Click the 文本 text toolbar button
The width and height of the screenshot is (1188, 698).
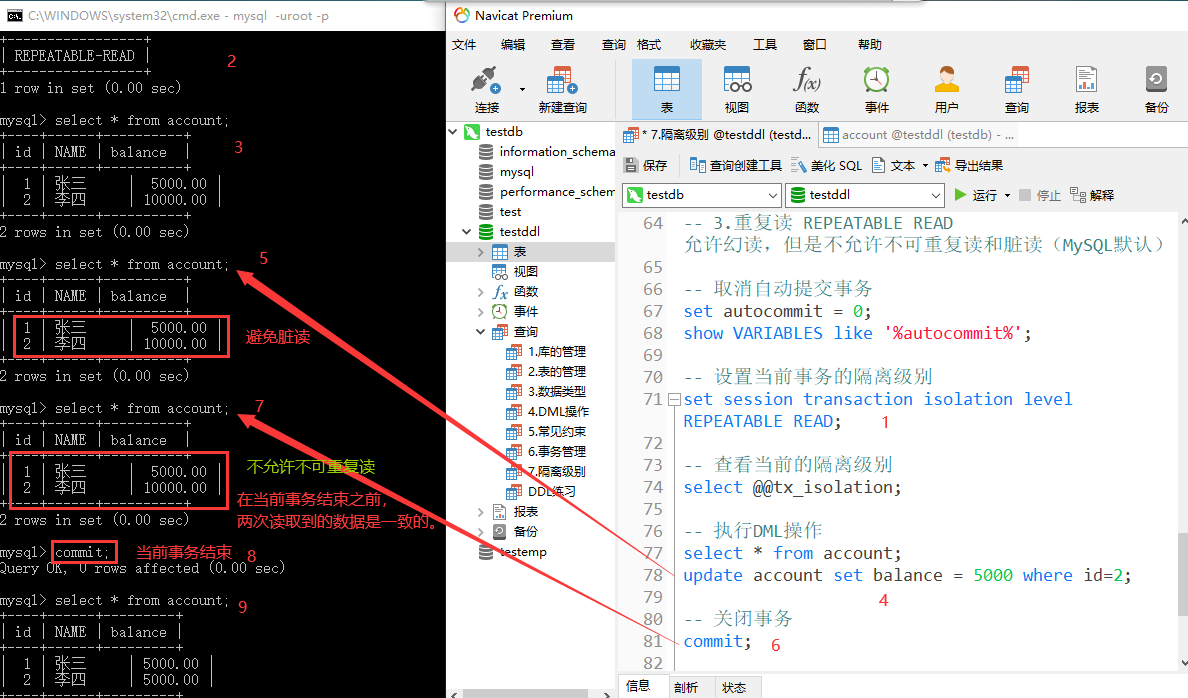pyautogui.click(x=894, y=165)
